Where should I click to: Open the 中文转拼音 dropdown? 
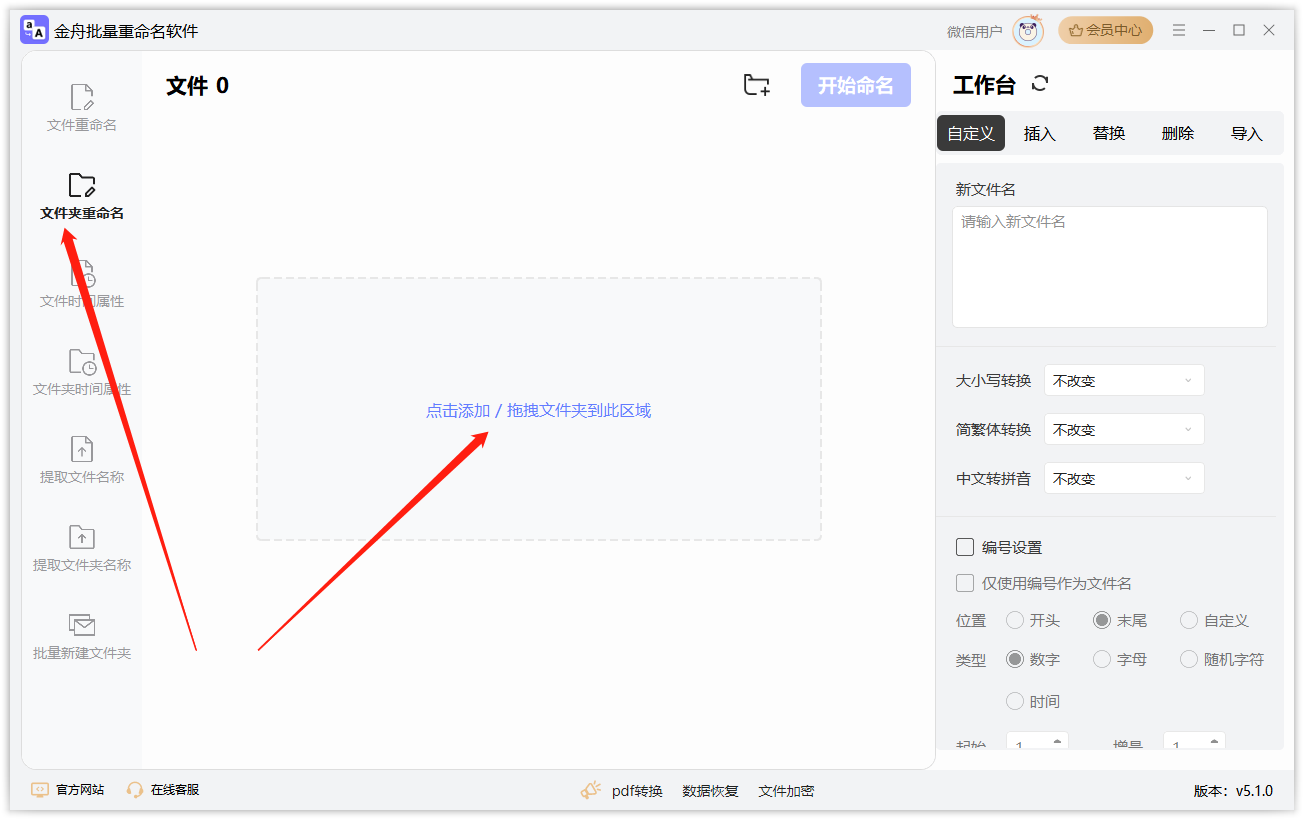tap(1124, 477)
